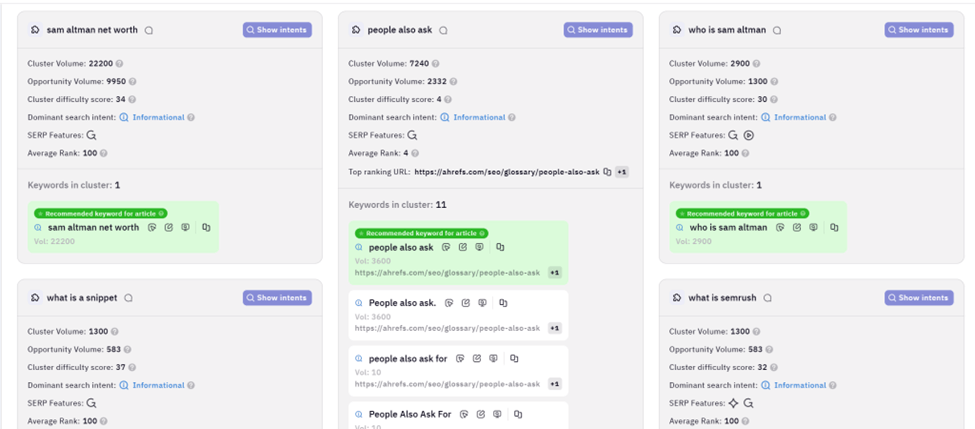Copy the recommended people also ask keyword
Screen dimensions: 975x429
coord(500,247)
